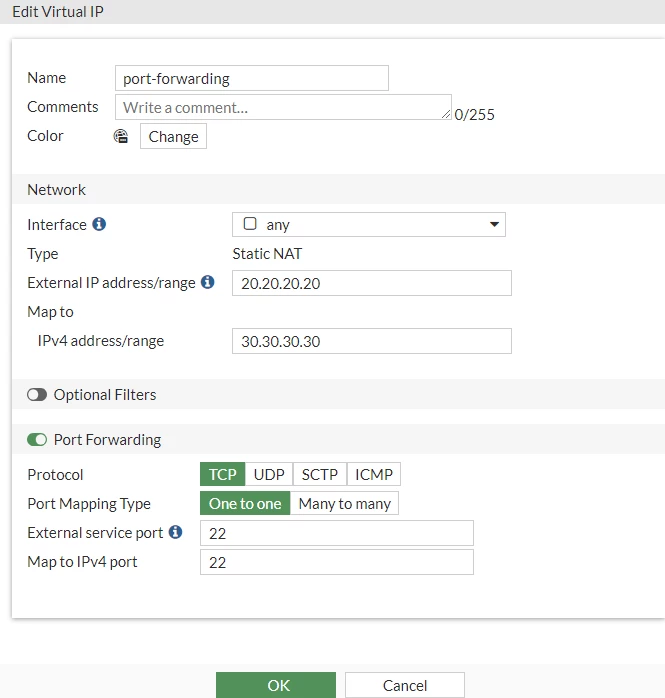Click the External service port field
The image size is (665, 698).
point(337,533)
